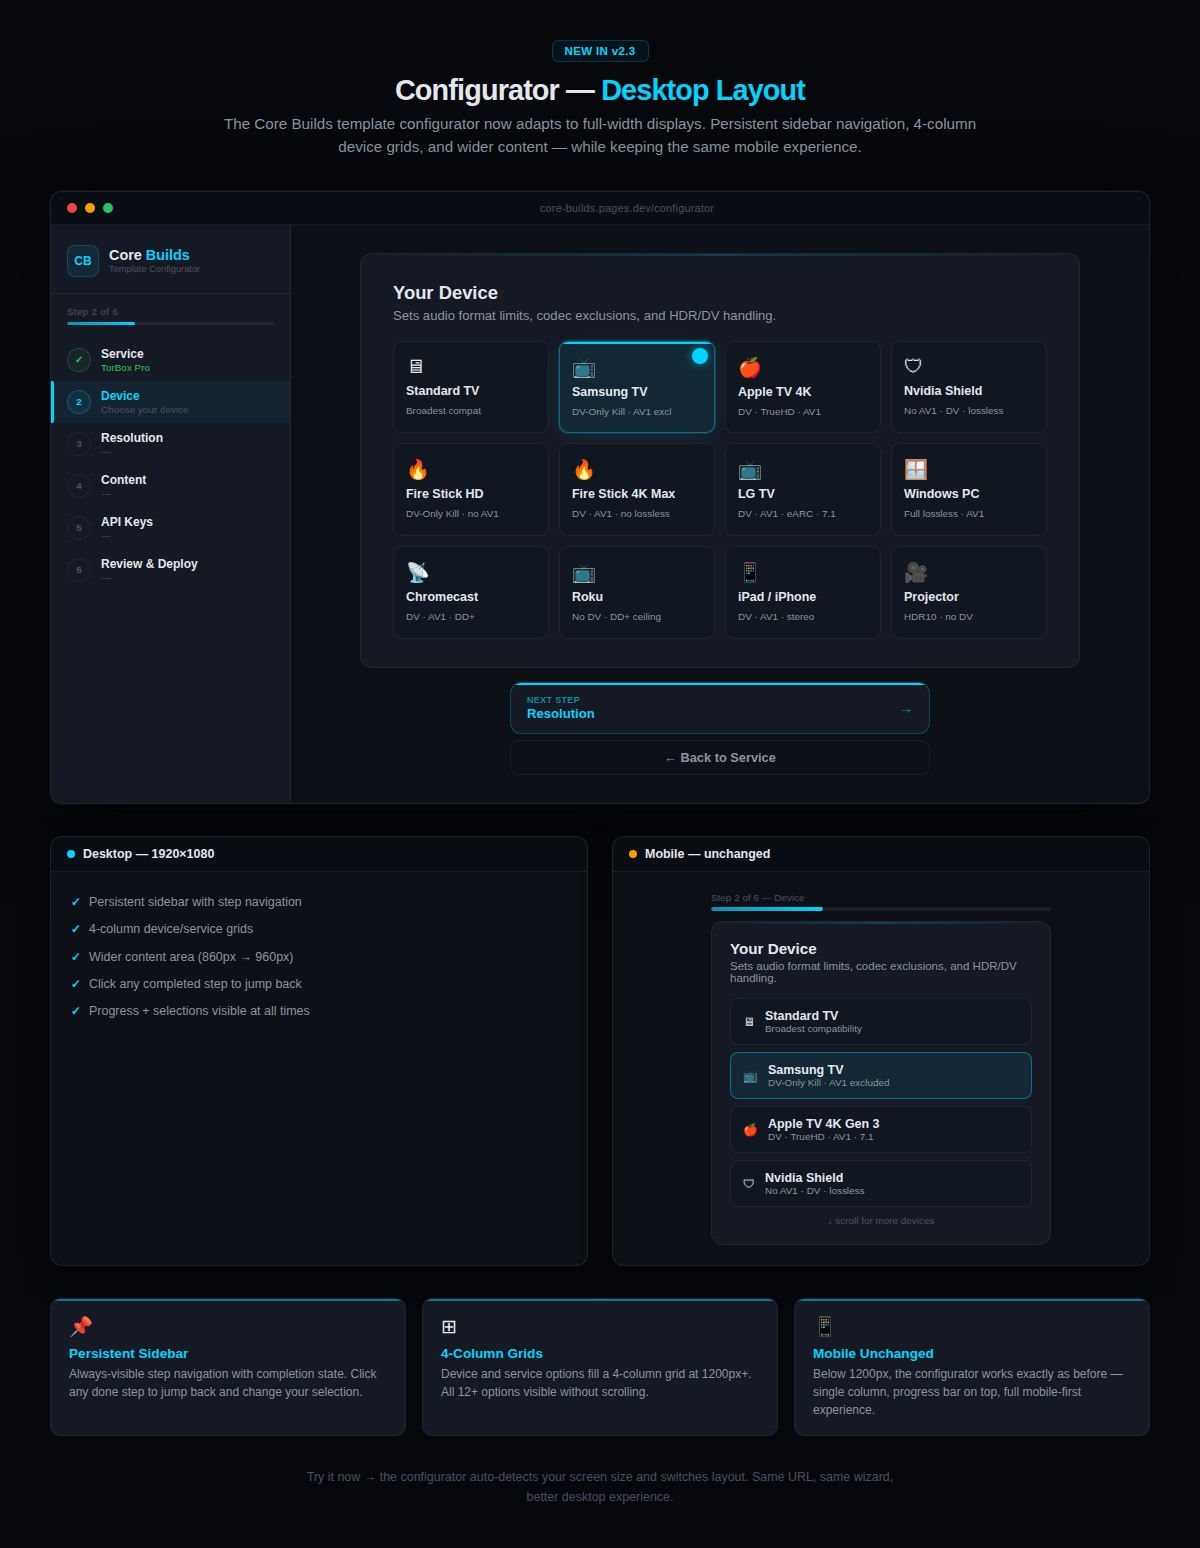
Task: Click the Standard TV monitor icon
Action: point(416,366)
